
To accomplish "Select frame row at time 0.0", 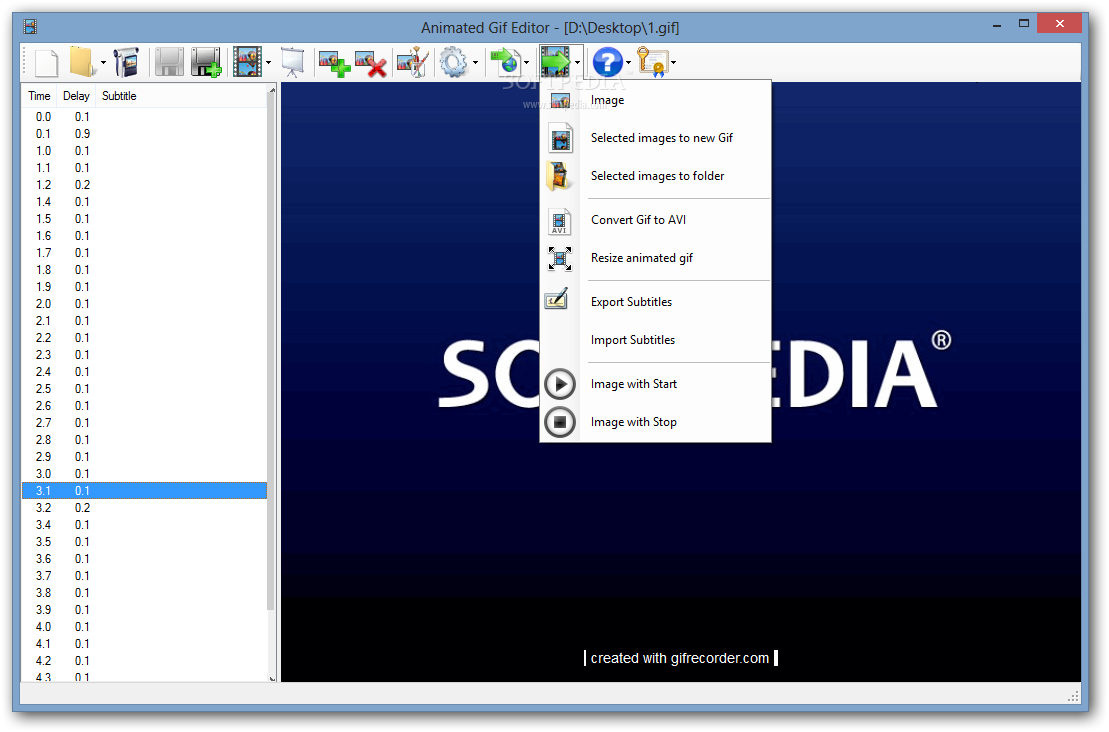I will [x=144, y=117].
